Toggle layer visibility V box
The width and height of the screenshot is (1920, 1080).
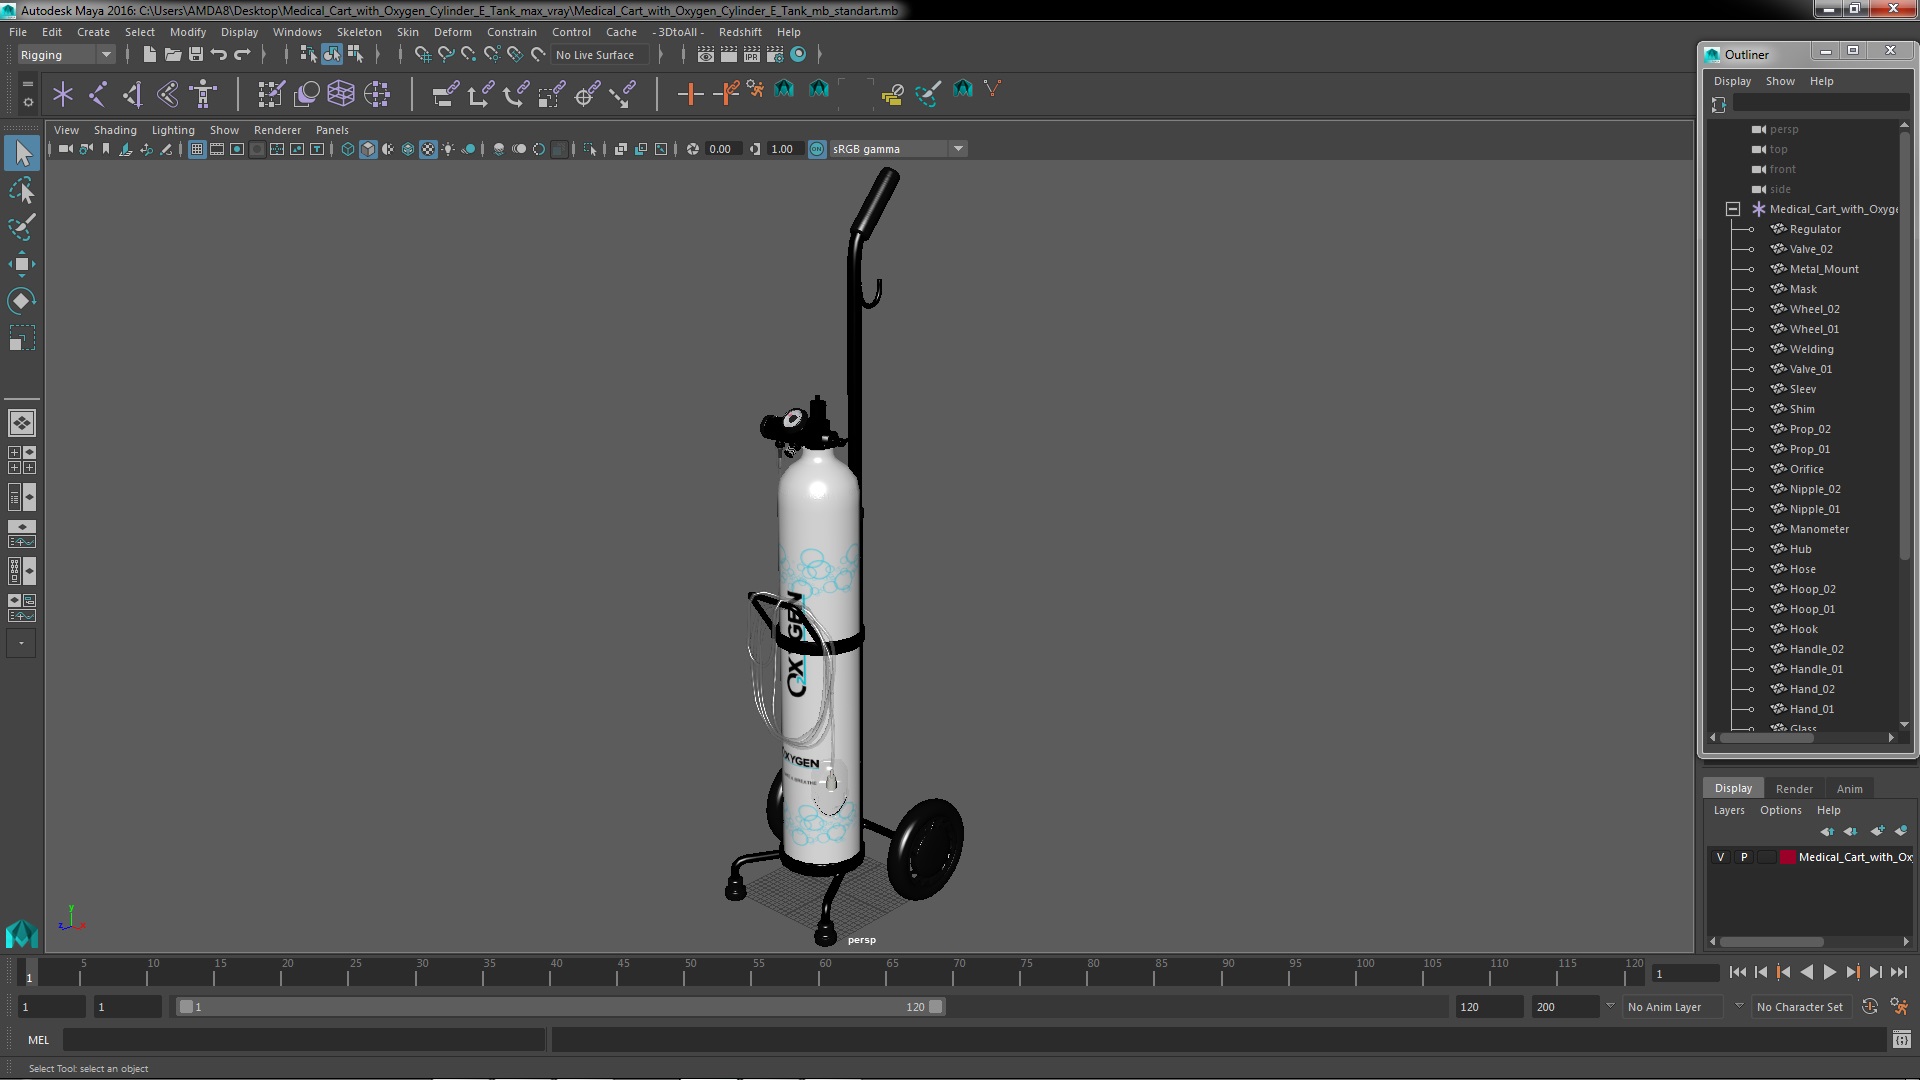1720,857
